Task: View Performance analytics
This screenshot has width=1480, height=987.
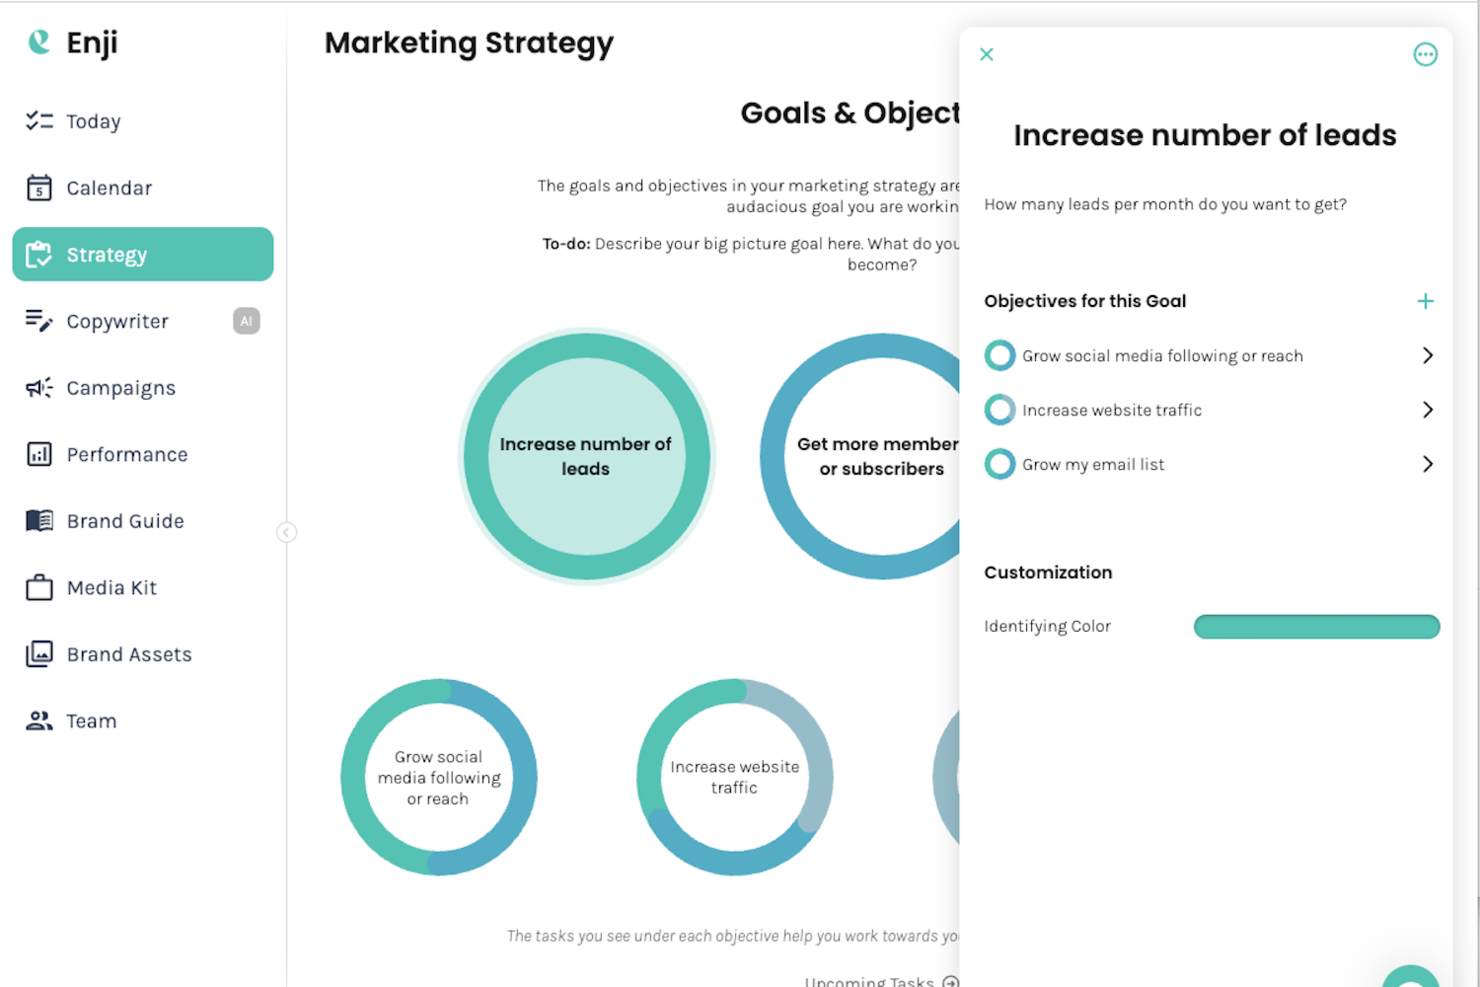Action: [x=126, y=454]
